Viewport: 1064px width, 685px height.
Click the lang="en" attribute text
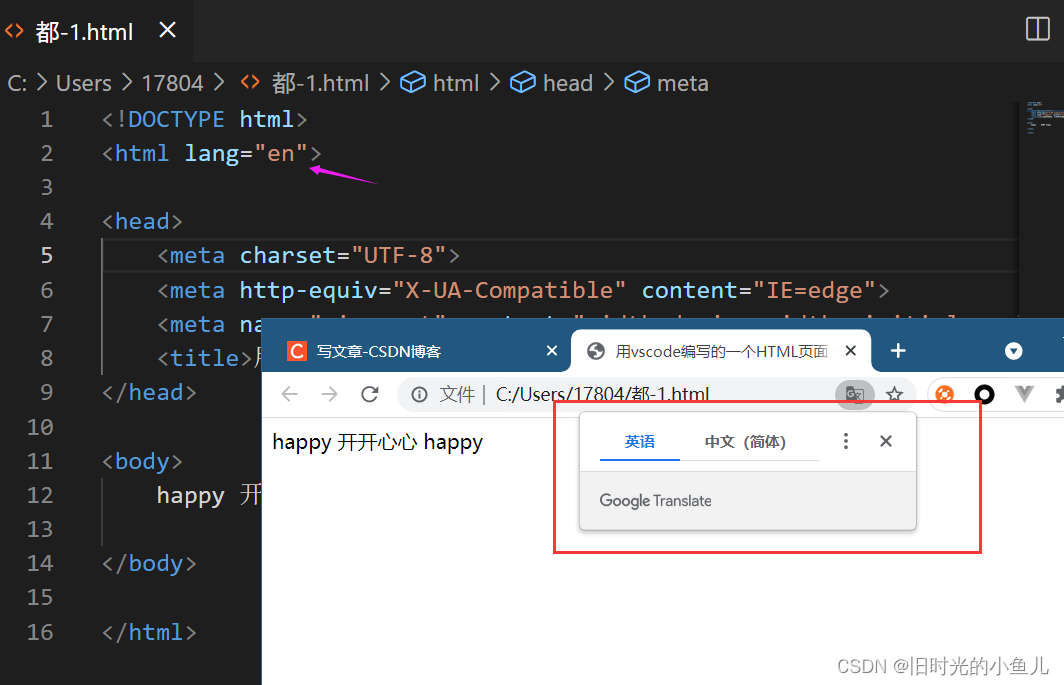[x=246, y=153]
